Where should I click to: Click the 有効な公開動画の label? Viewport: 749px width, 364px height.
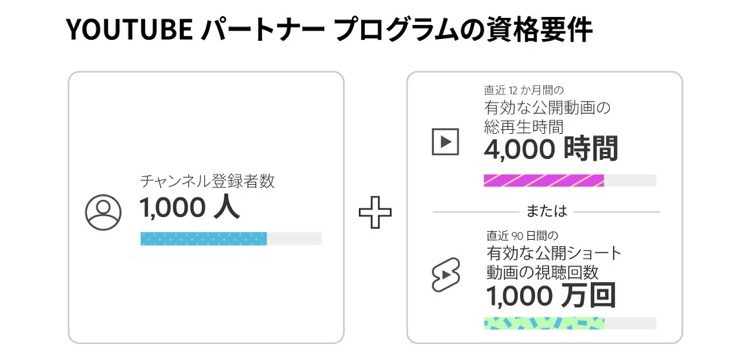[547, 108]
